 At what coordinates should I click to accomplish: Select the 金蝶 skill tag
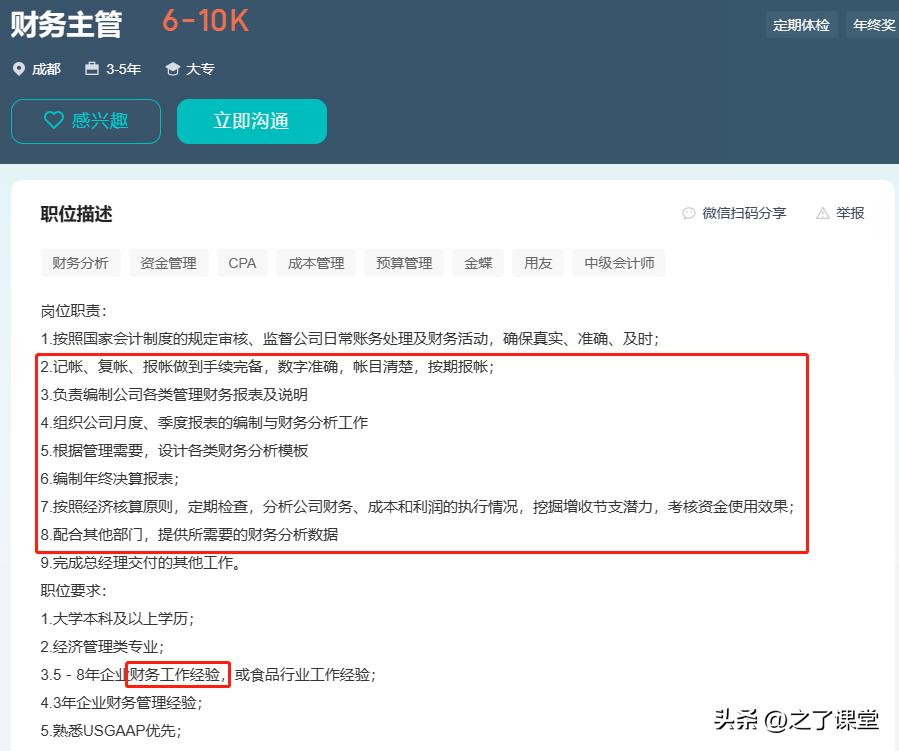pos(478,263)
